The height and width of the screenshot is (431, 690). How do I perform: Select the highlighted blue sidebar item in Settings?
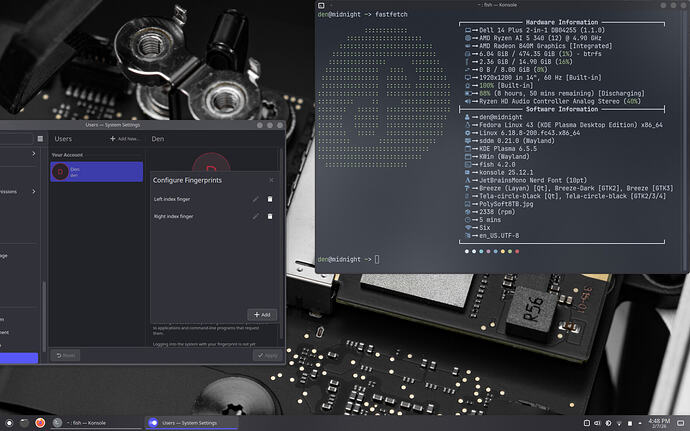tap(19, 358)
